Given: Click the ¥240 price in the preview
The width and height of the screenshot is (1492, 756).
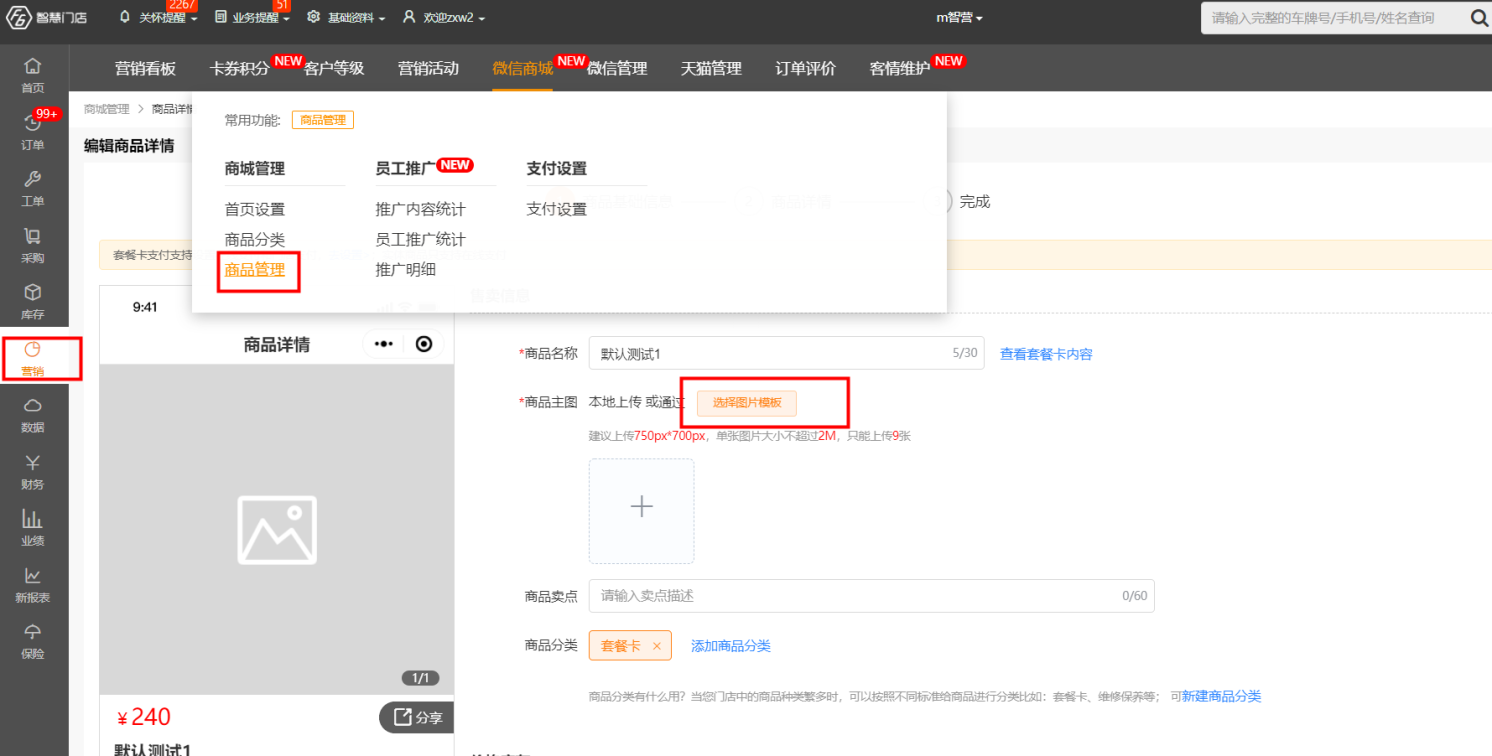Looking at the screenshot, I should click(x=144, y=717).
